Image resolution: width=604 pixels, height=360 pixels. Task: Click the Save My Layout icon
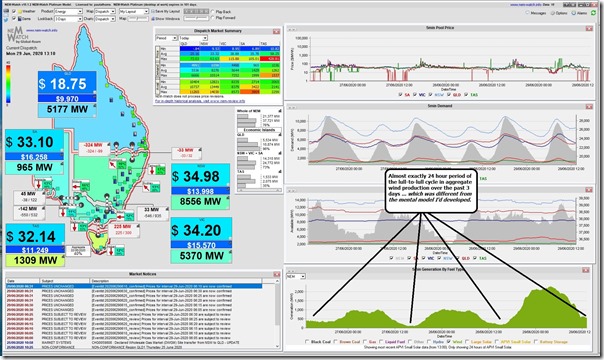[x=153, y=12]
